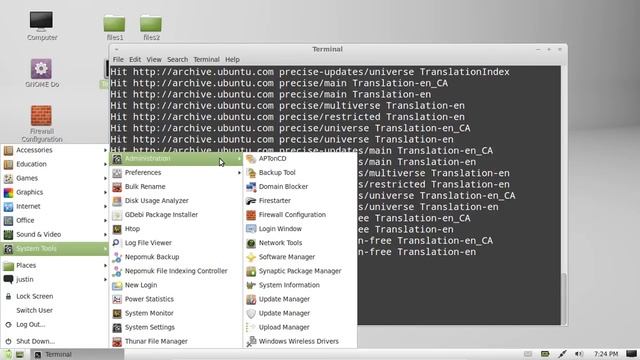Open Login Window settings
The image size is (640, 360).
[300, 229]
